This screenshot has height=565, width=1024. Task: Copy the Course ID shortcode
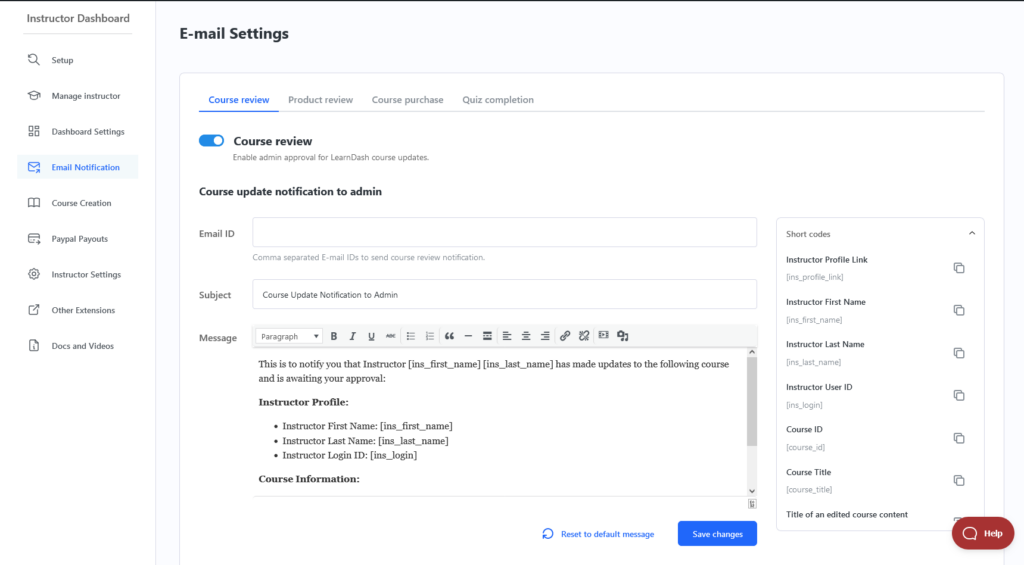click(x=958, y=438)
